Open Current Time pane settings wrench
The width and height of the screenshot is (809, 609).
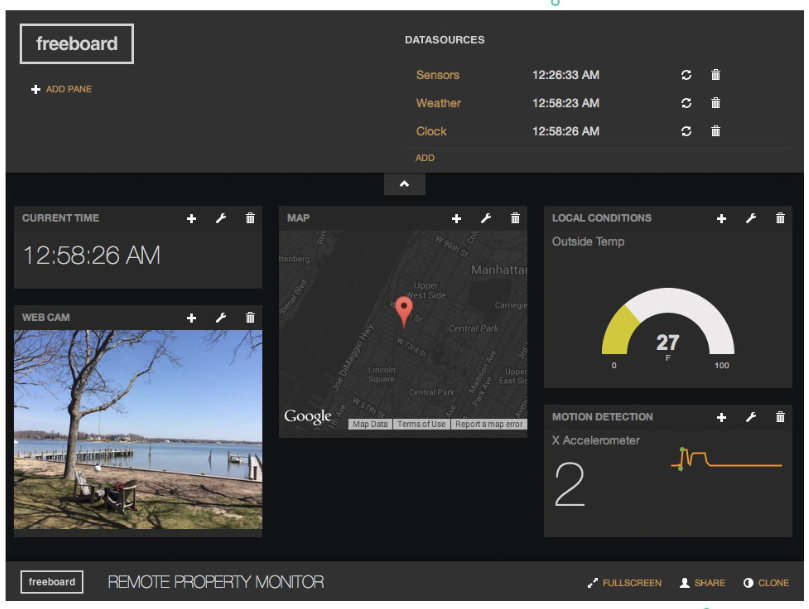[221, 218]
